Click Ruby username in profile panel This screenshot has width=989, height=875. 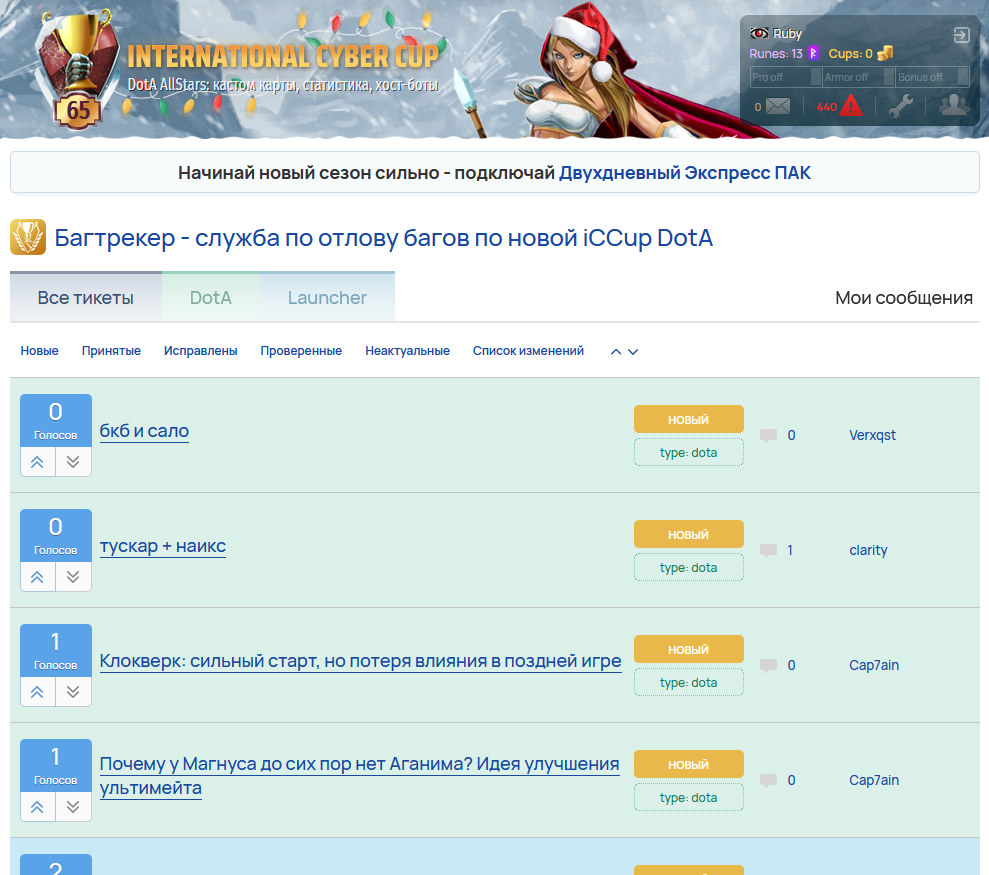[787, 33]
